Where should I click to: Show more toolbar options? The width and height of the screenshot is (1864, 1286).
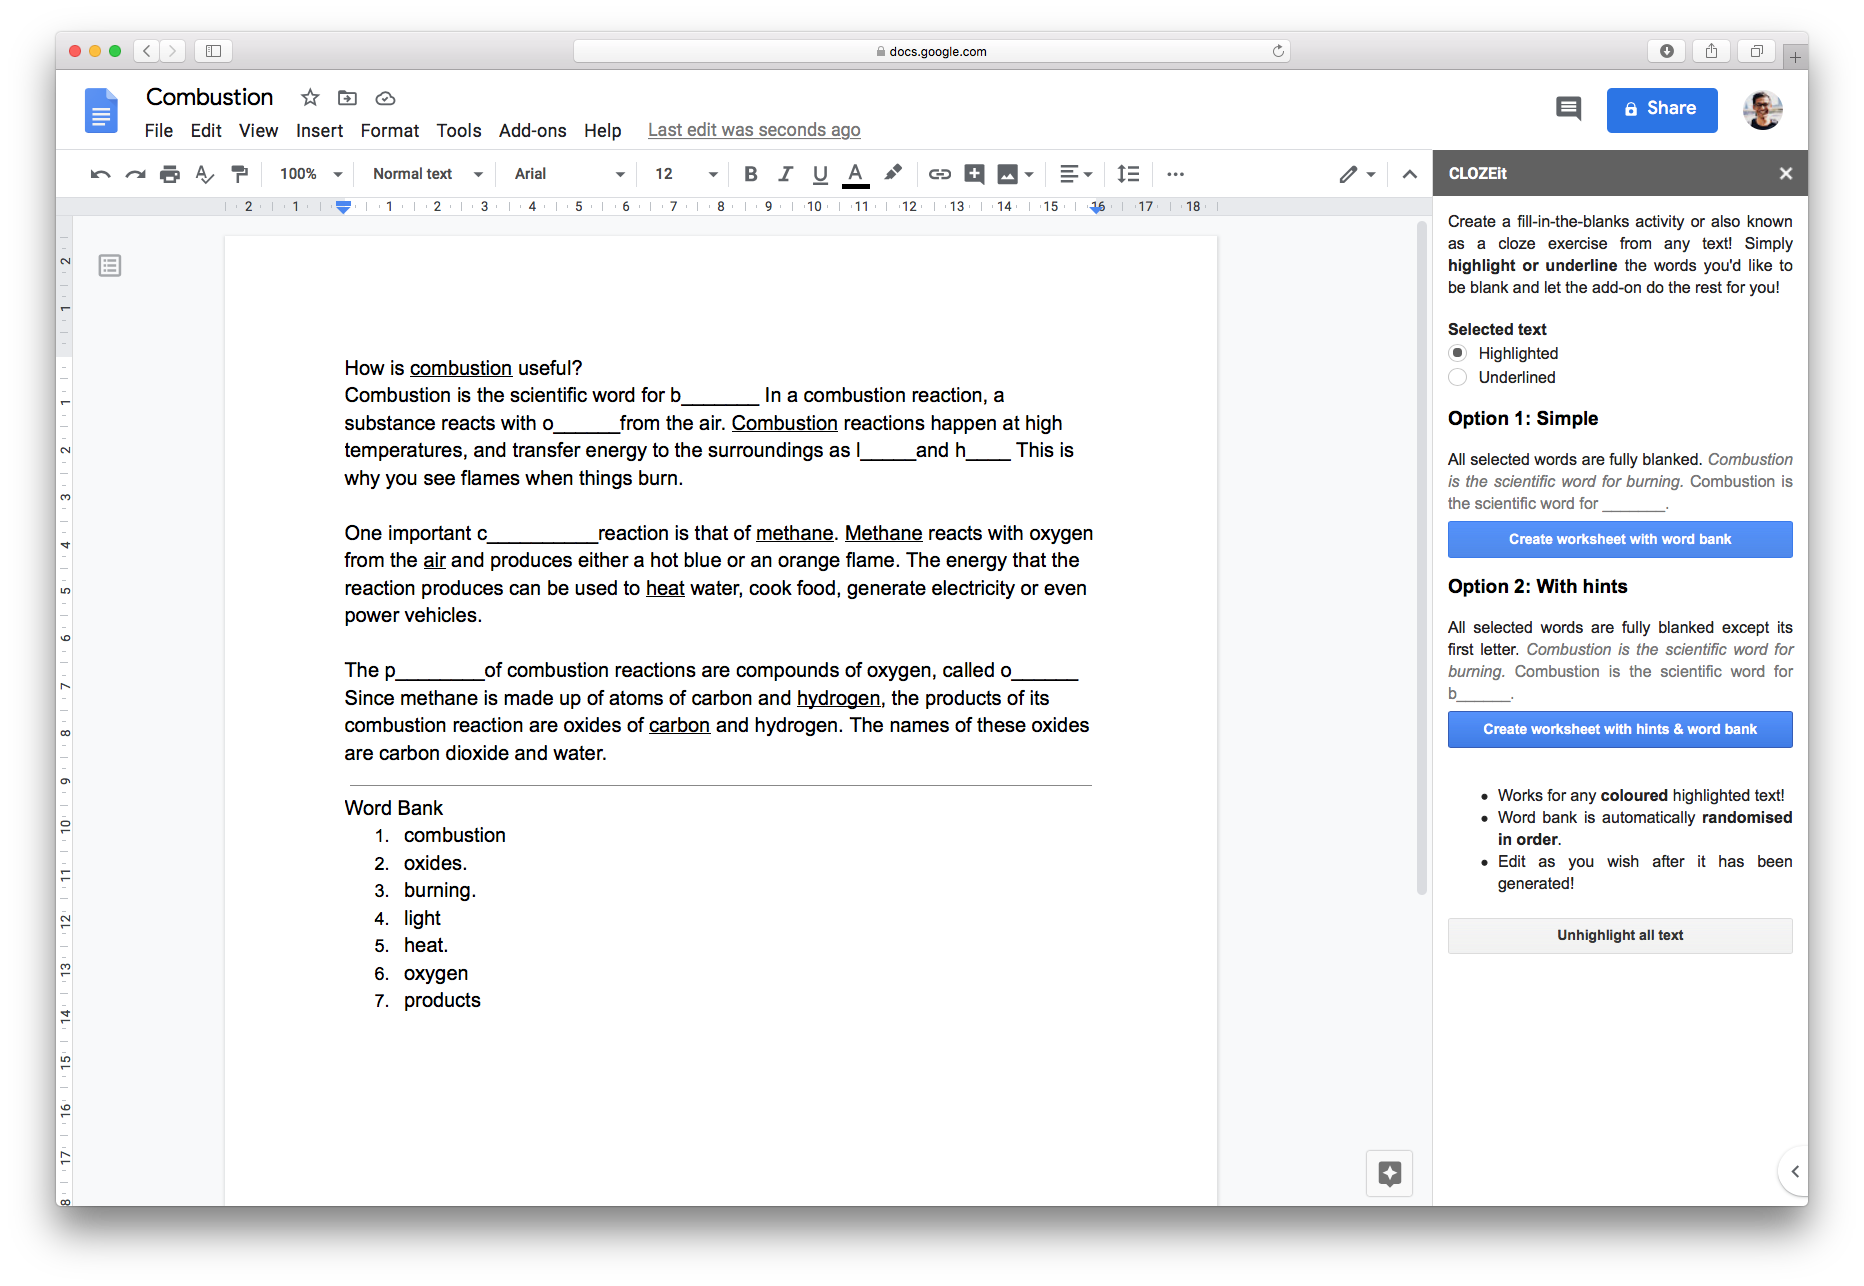point(1176,174)
